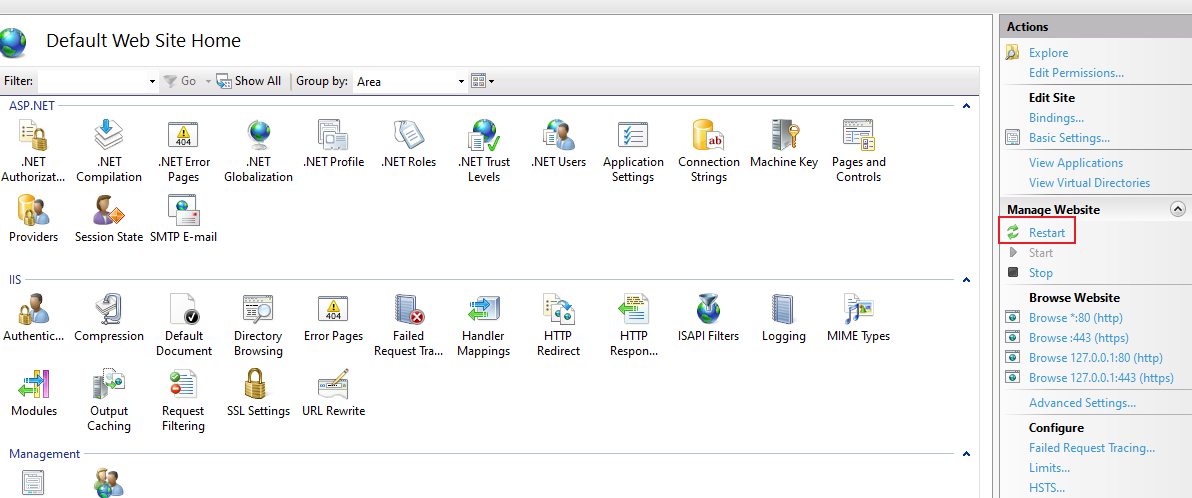Browse :443 (https) link

(1078, 338)
